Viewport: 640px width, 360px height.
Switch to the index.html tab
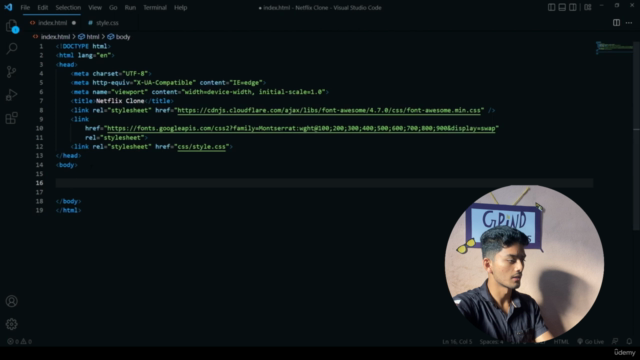tap(52, 23)
